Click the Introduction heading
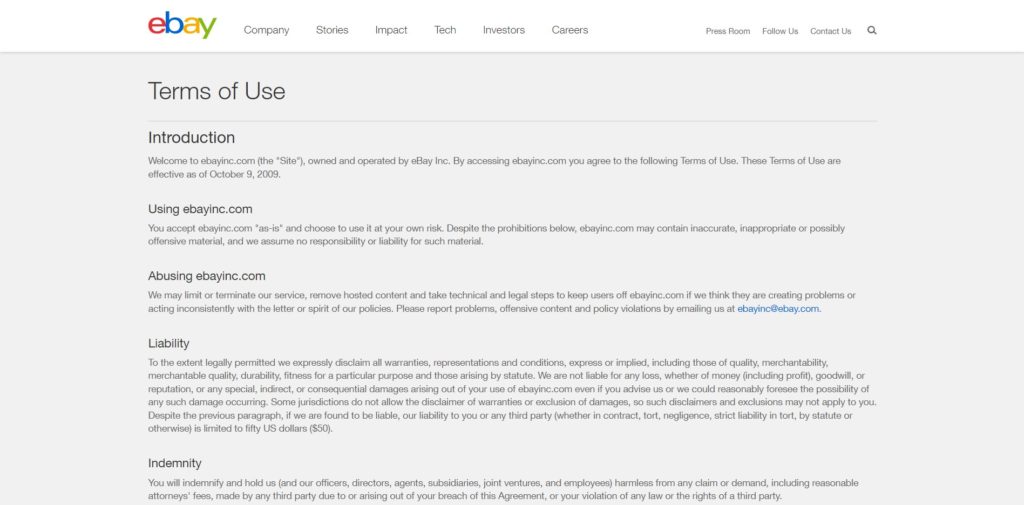The width and height of the screenshot is (1024, 505). click(x=191, y=138)
